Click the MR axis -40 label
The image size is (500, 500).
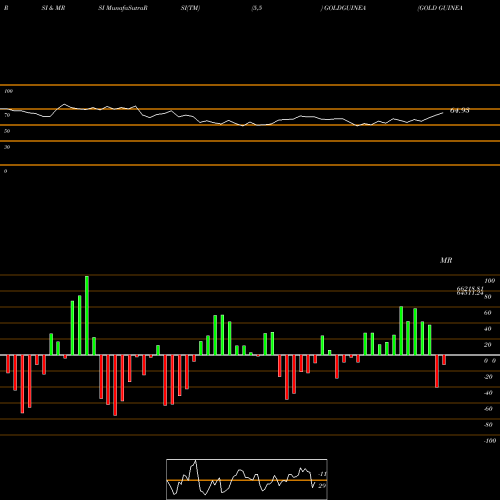(488, 393)
